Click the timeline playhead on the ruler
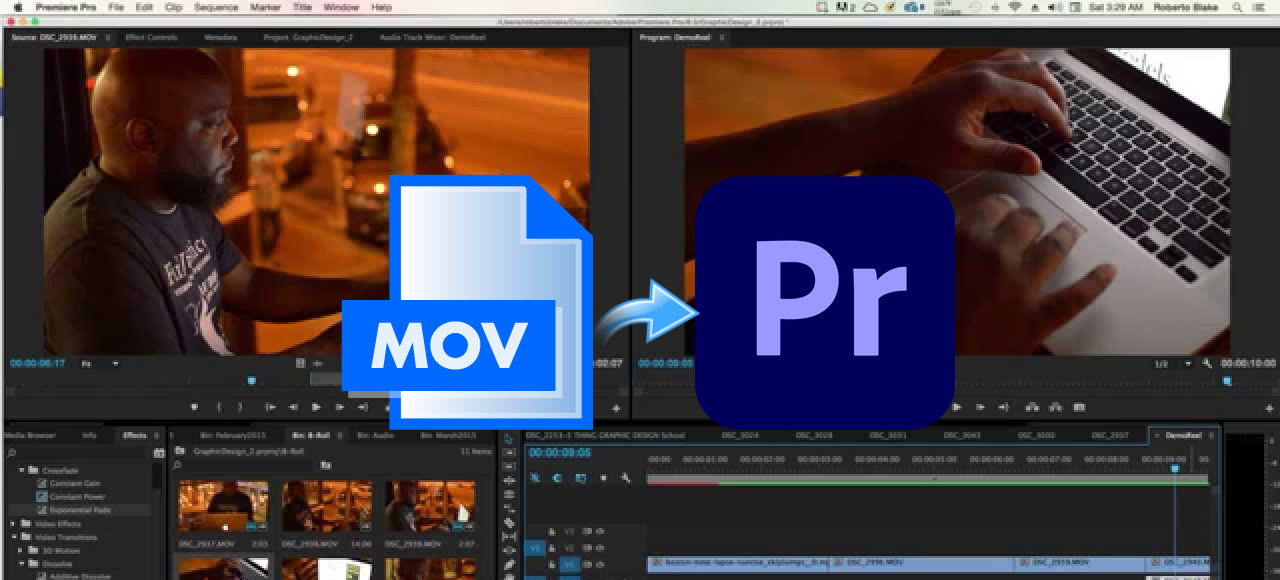 1175,467
